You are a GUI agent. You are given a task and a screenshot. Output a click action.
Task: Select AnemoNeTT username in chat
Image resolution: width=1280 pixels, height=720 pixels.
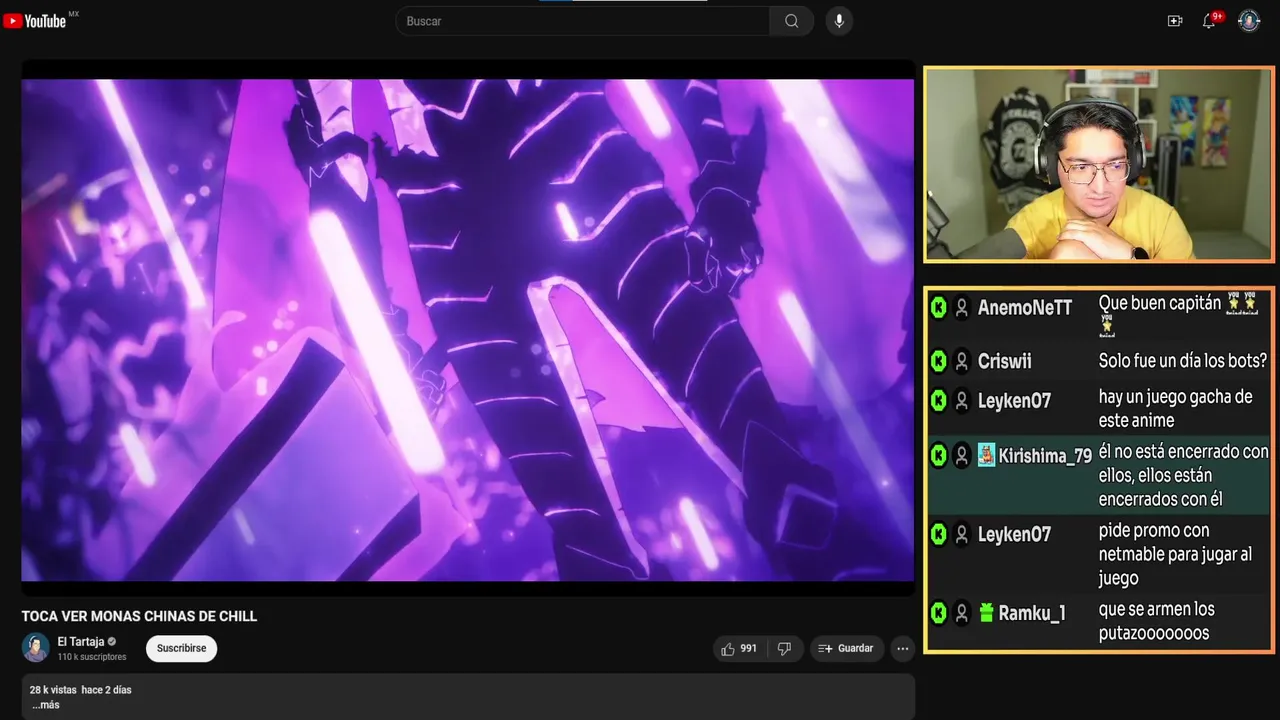1025,308
